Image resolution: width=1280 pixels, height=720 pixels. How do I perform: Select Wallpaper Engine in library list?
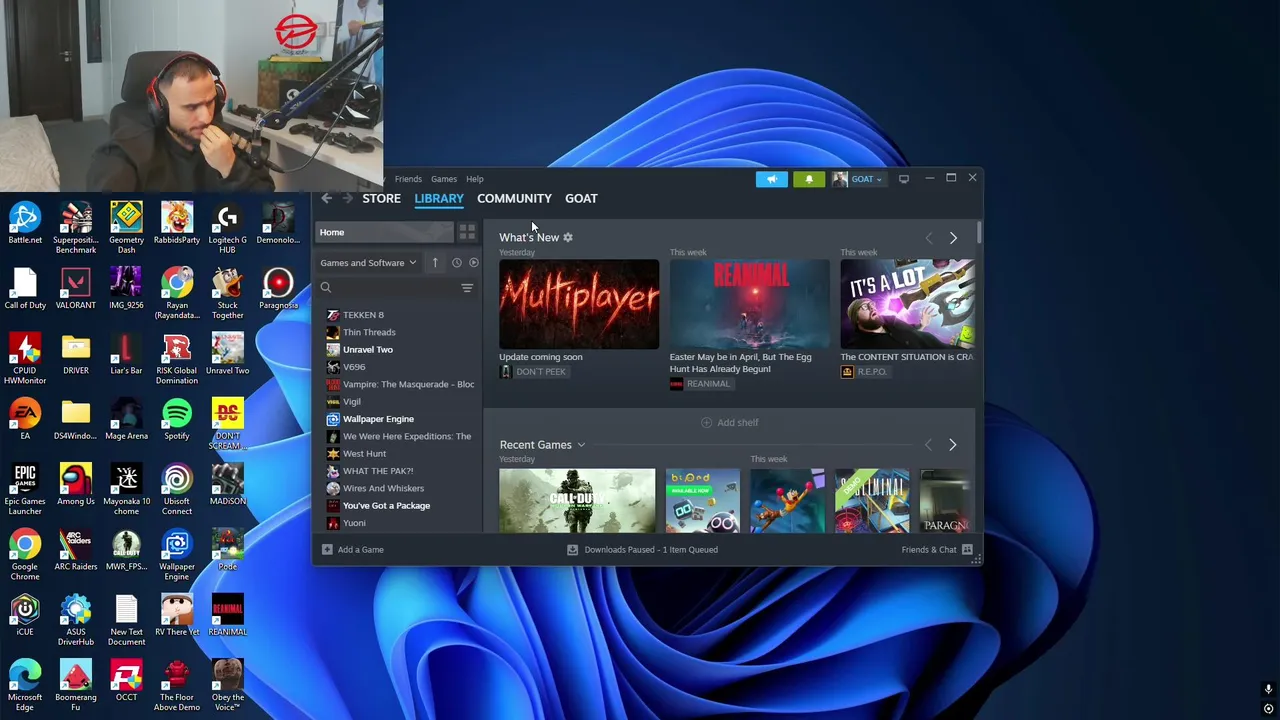point(399,419)
